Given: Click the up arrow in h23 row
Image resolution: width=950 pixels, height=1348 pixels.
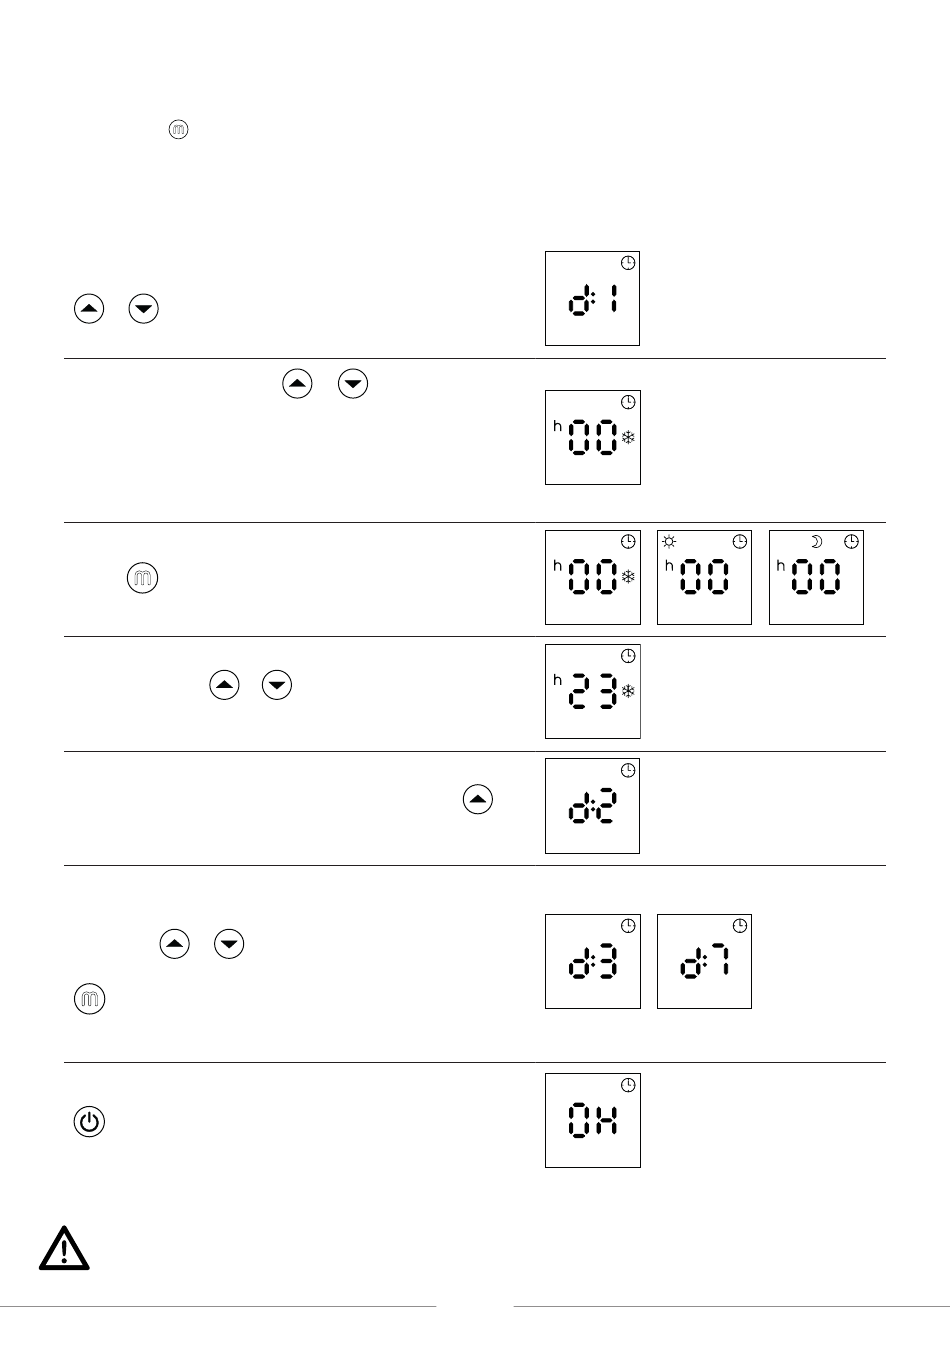Looking at the screenshot, I should coord(225,685).
